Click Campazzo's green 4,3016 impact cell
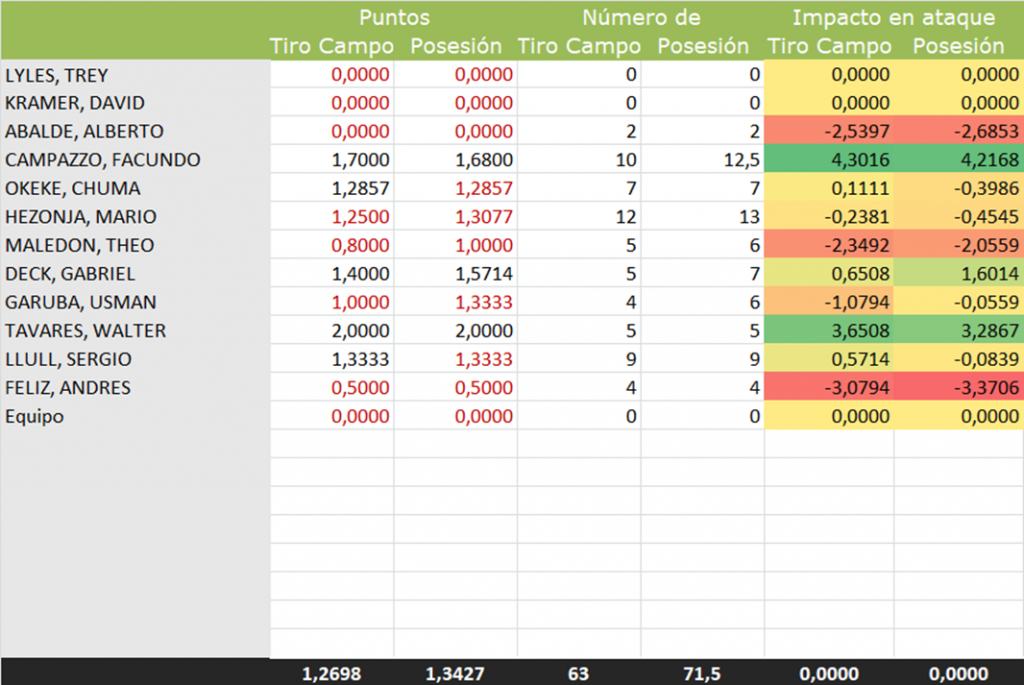1024x685 pixels. click(829, 160)
